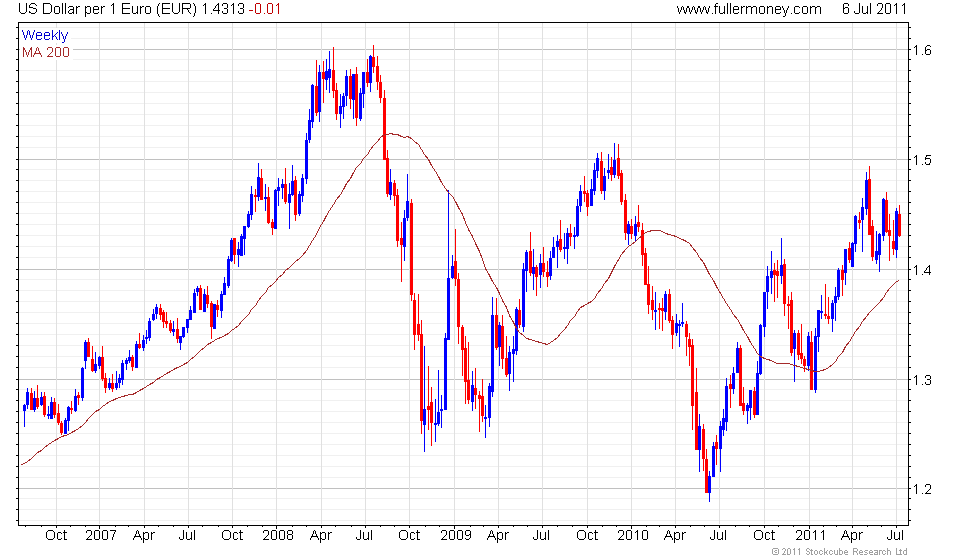Click the 2008 year label on time axis
The width and height of the screenshot is (960, 560).
(x=278, y=536)
